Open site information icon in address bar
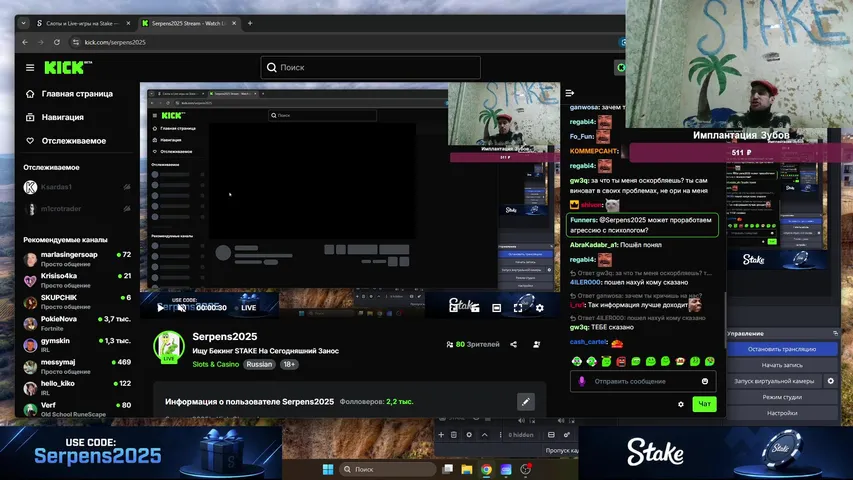 click(x=76, y=42)
